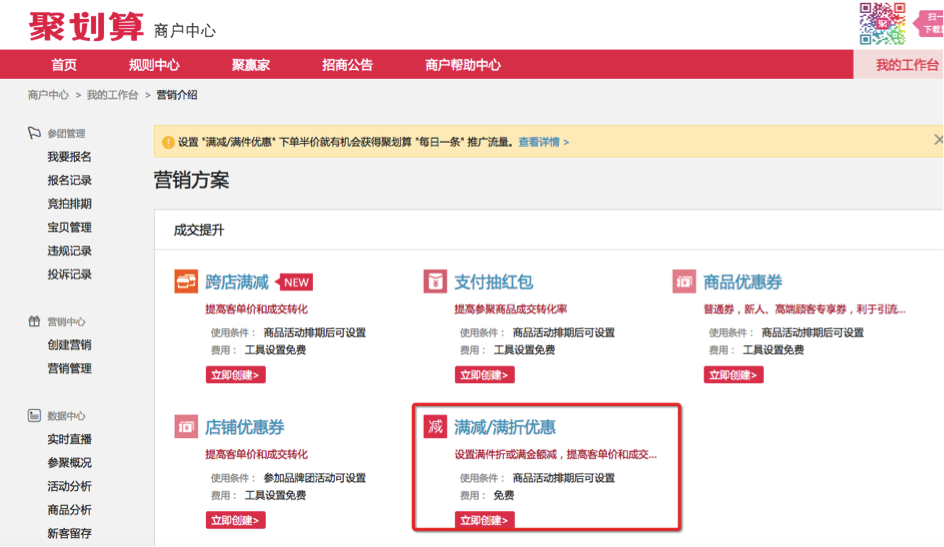
Task: Select 创建营销 in sidebar
Action: point(70,345)
